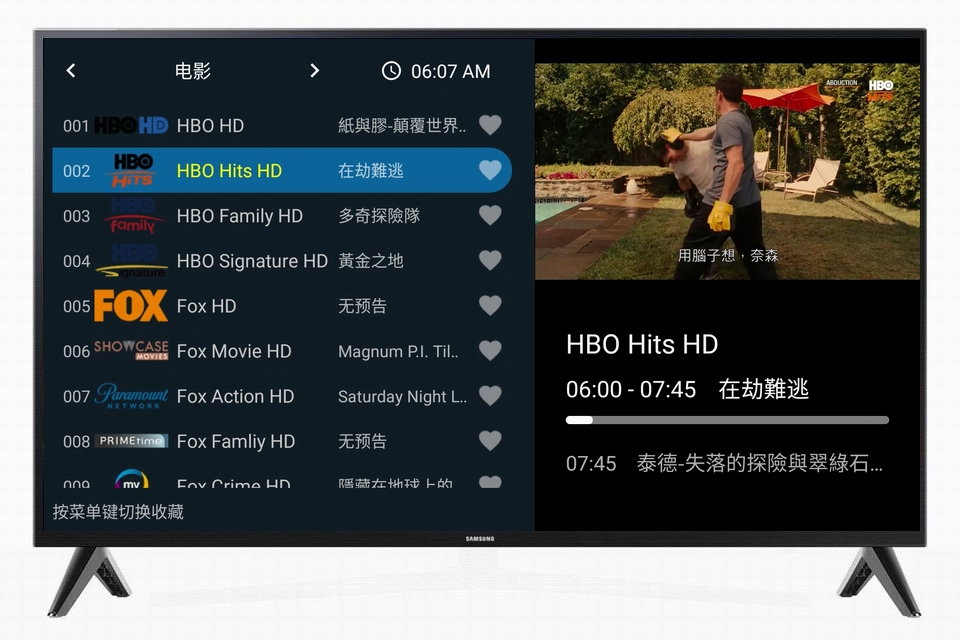960x640 pixels.
Task: Toggle favorite heart for HBO Family HD
Action: tap(490, 216)
